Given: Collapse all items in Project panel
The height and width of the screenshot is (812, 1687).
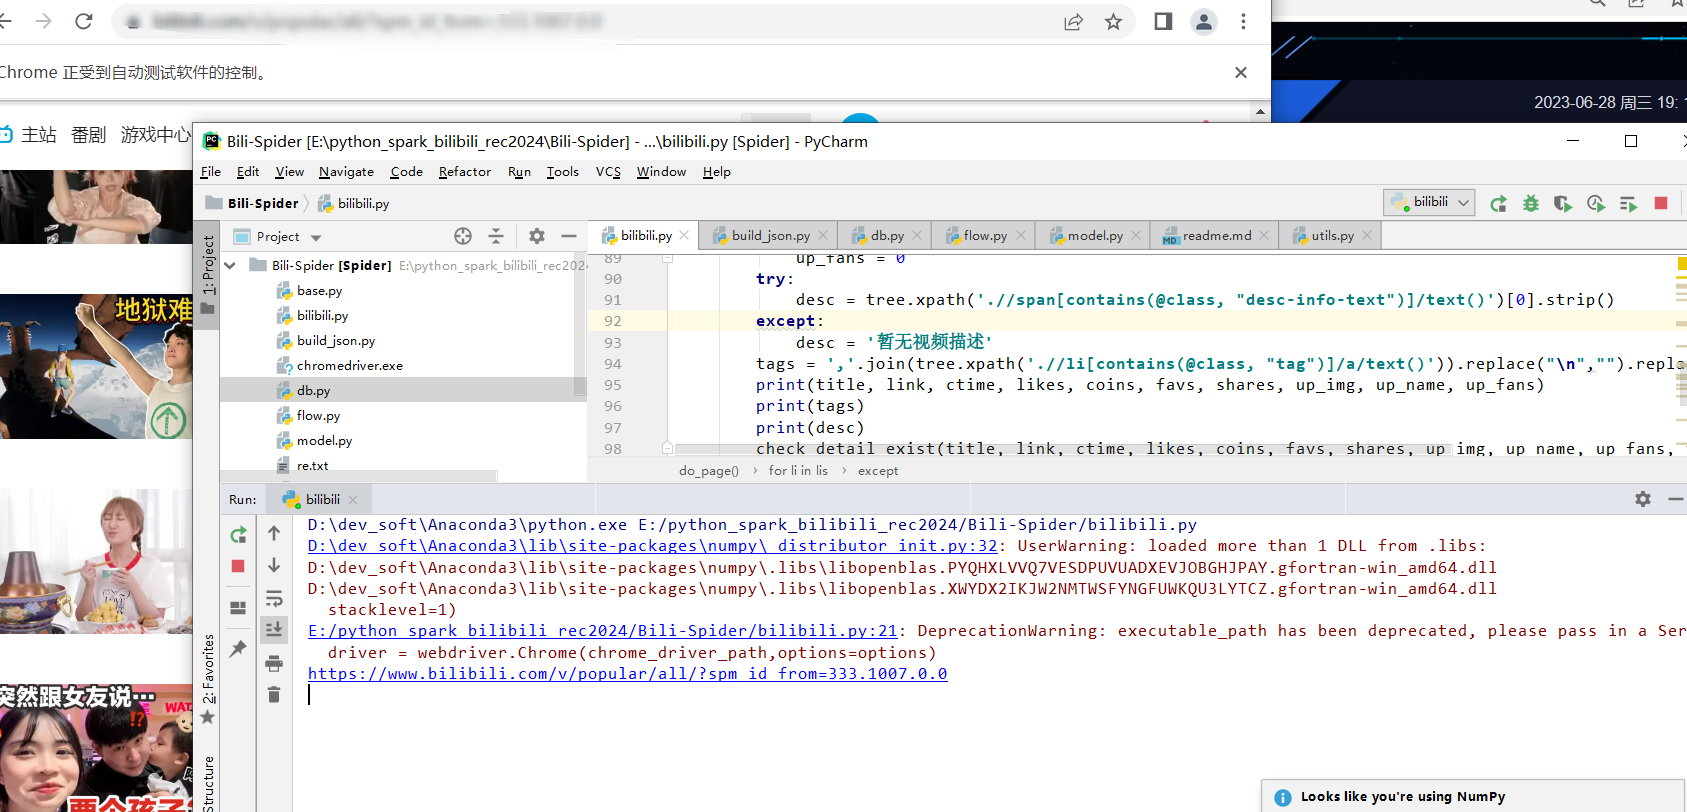Looking at the screenshot, I should (496, 236).
